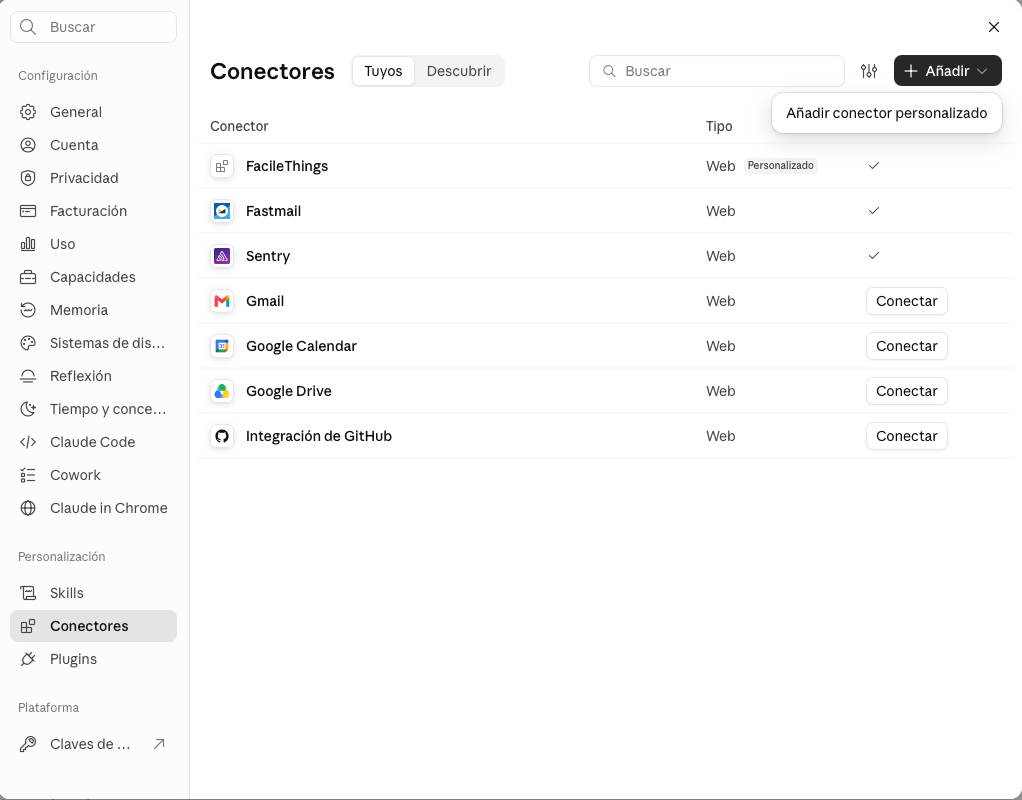Screen dimensions: 1022x800
Task: Open Claude in Chrome settings
Action: coord(93,509)
